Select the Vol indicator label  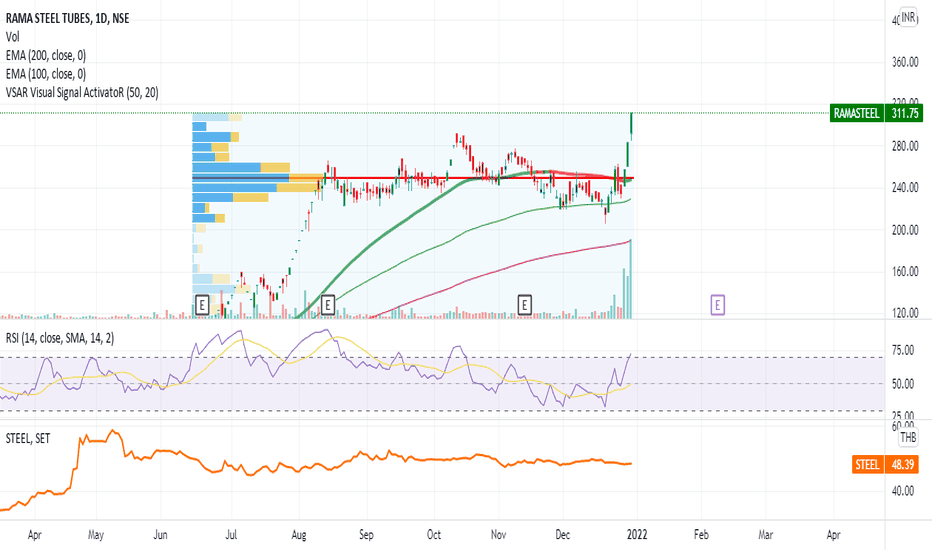tap(12, 37)
